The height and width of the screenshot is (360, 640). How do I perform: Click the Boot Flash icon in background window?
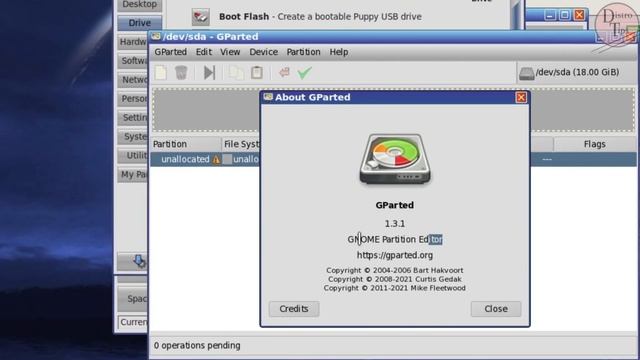tap(200, 17)
